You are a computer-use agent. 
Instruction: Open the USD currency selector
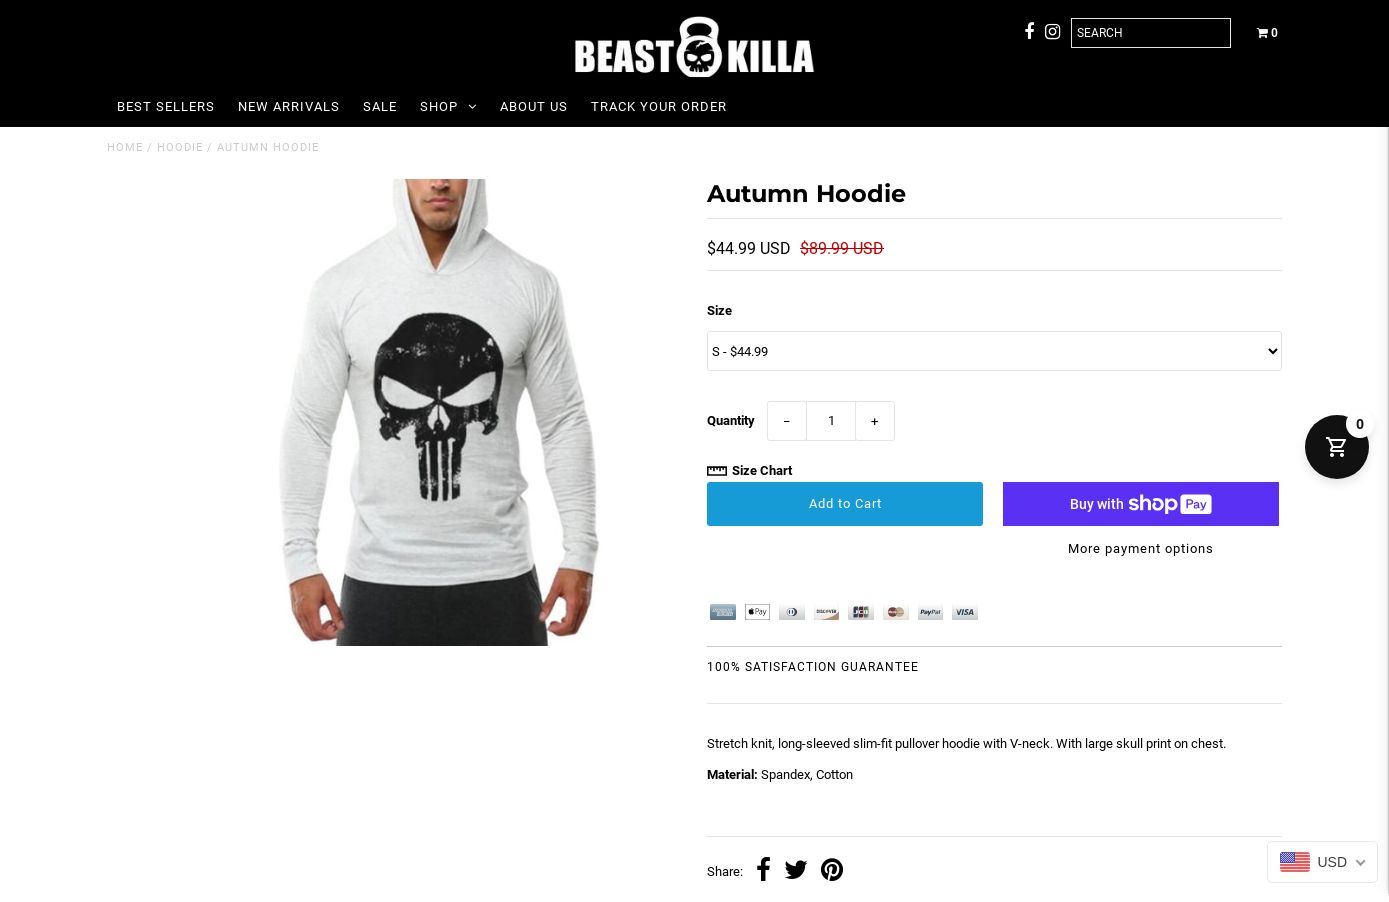1322,862
